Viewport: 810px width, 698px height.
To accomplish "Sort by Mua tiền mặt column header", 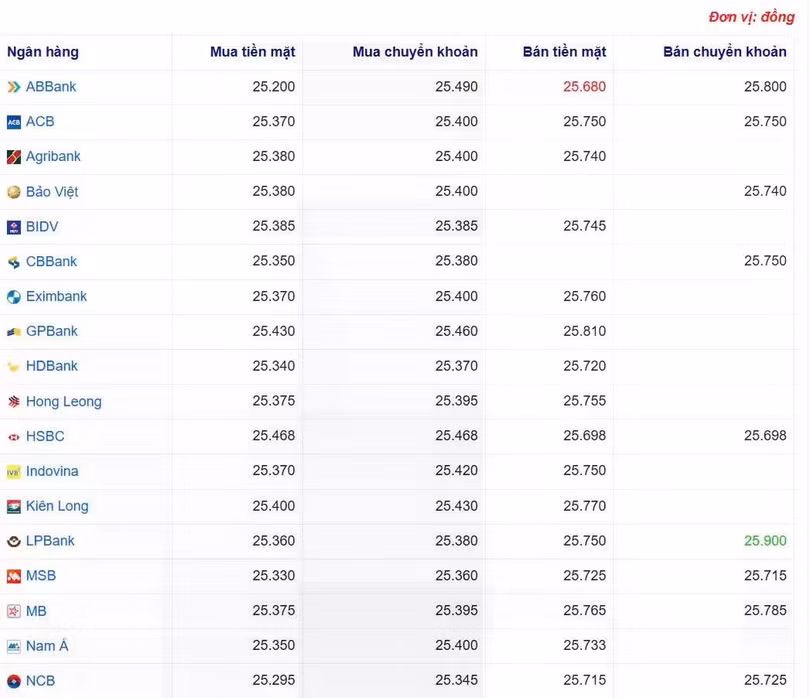I will point(252,52).
